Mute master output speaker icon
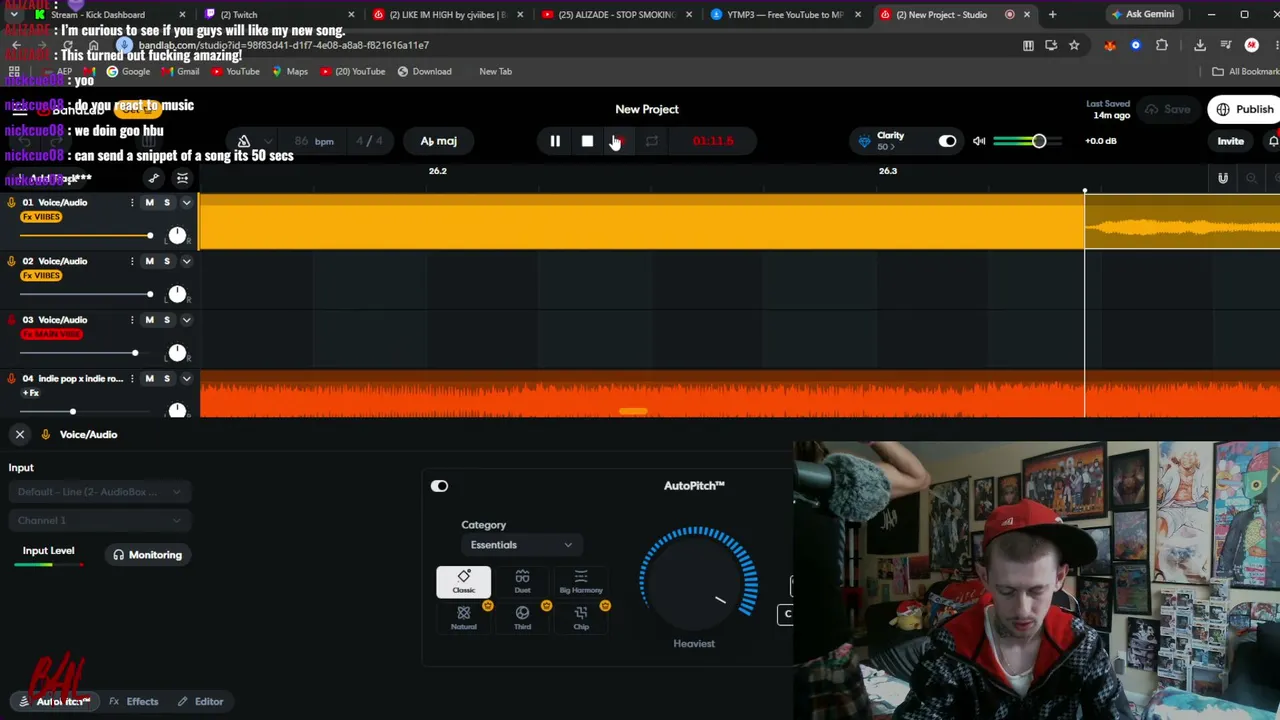 [x=979, y=141]
